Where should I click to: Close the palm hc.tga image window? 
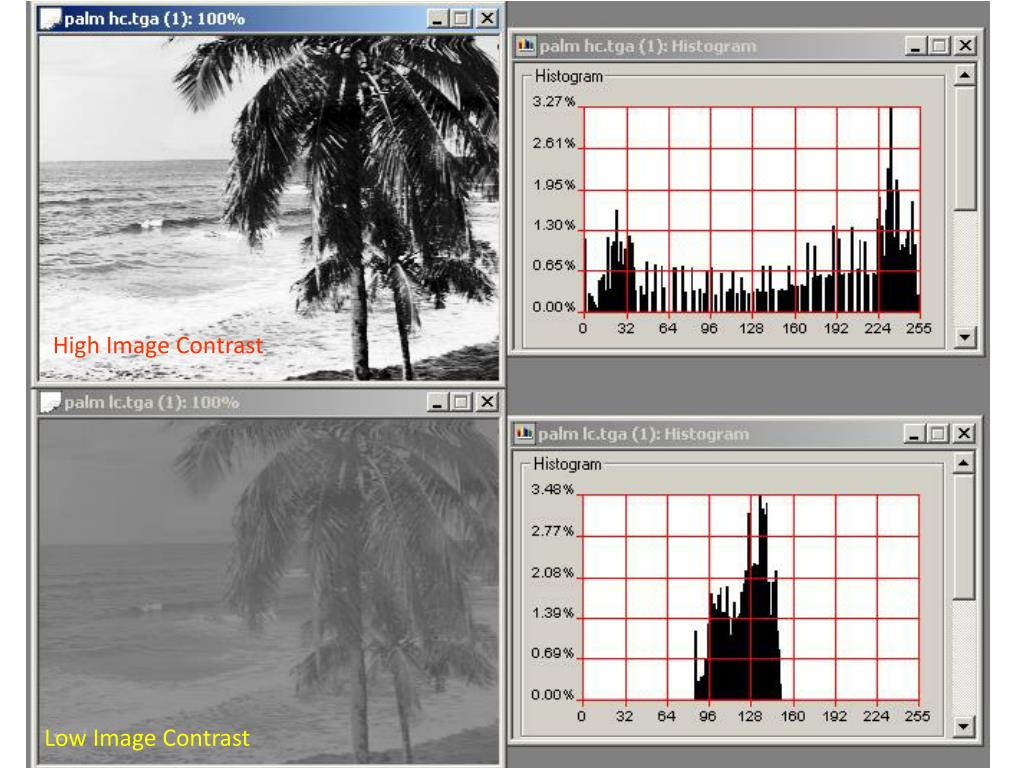coord(487,18)
